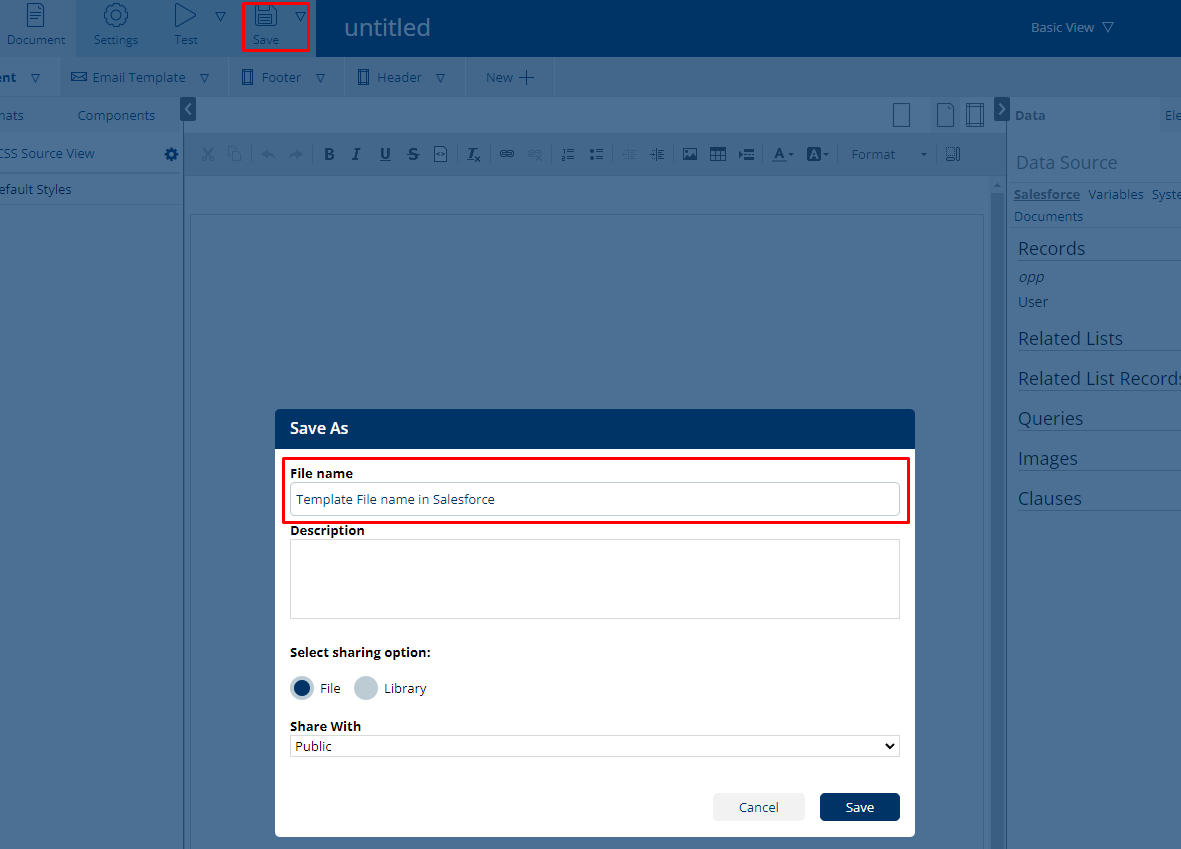Click the Insert Link toolbar icon

(507, 154)
